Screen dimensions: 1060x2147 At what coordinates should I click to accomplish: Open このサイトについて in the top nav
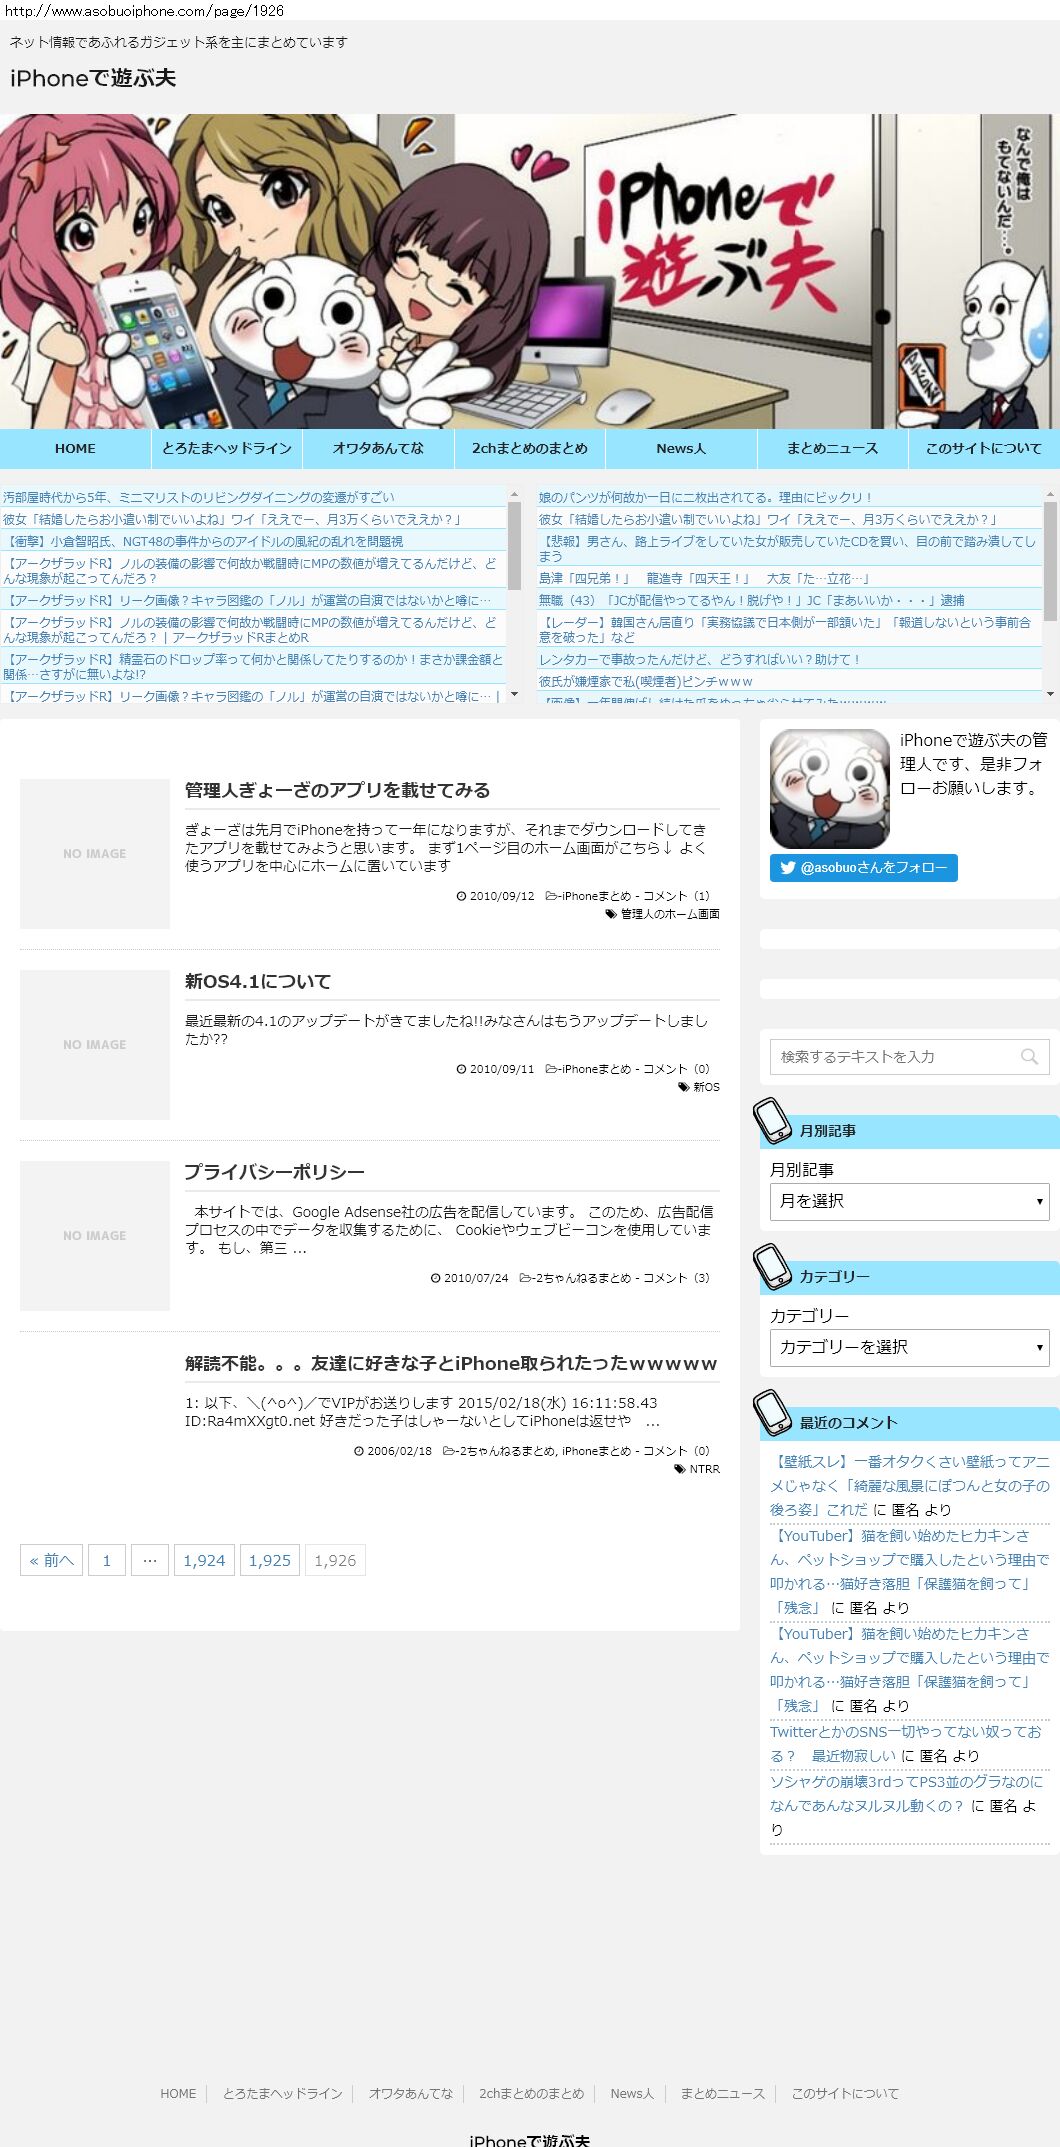click(x=984, y=449)
